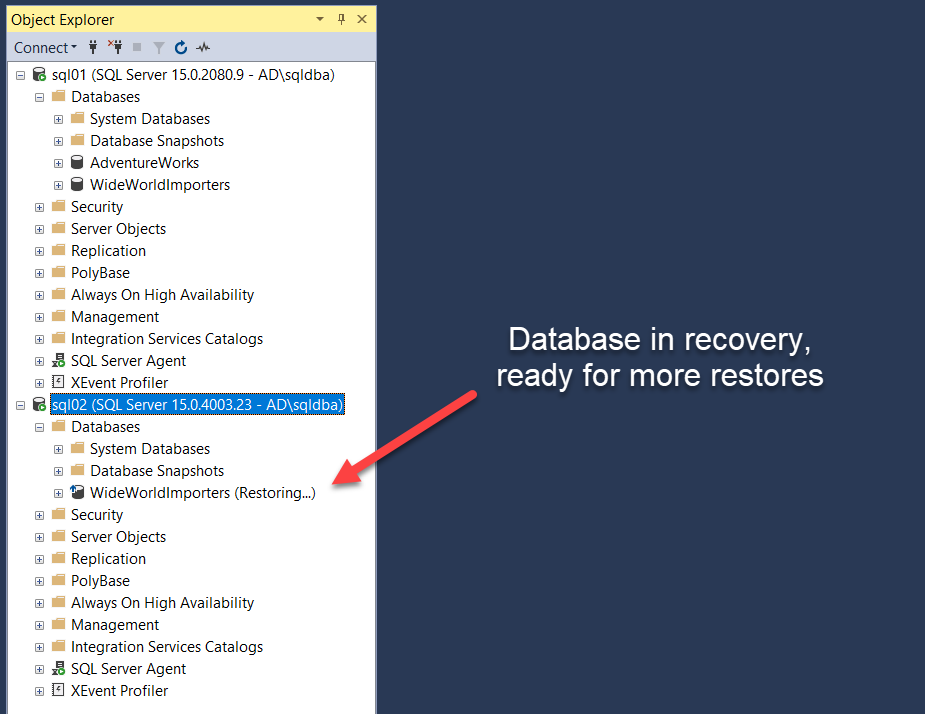Click the Stop square toolbar icon
The width and height of the screenshot is (925, 714).
tap(137, 47)
